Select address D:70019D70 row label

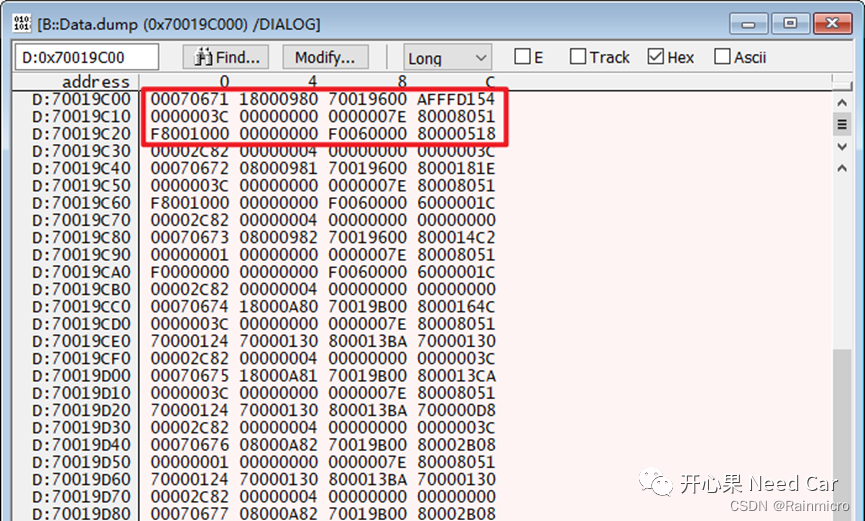81,497
